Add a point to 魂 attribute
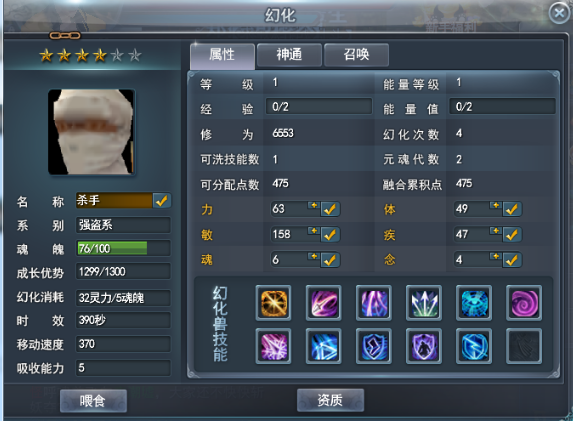The width and height of the screenshot is (573, 421). 314,256
